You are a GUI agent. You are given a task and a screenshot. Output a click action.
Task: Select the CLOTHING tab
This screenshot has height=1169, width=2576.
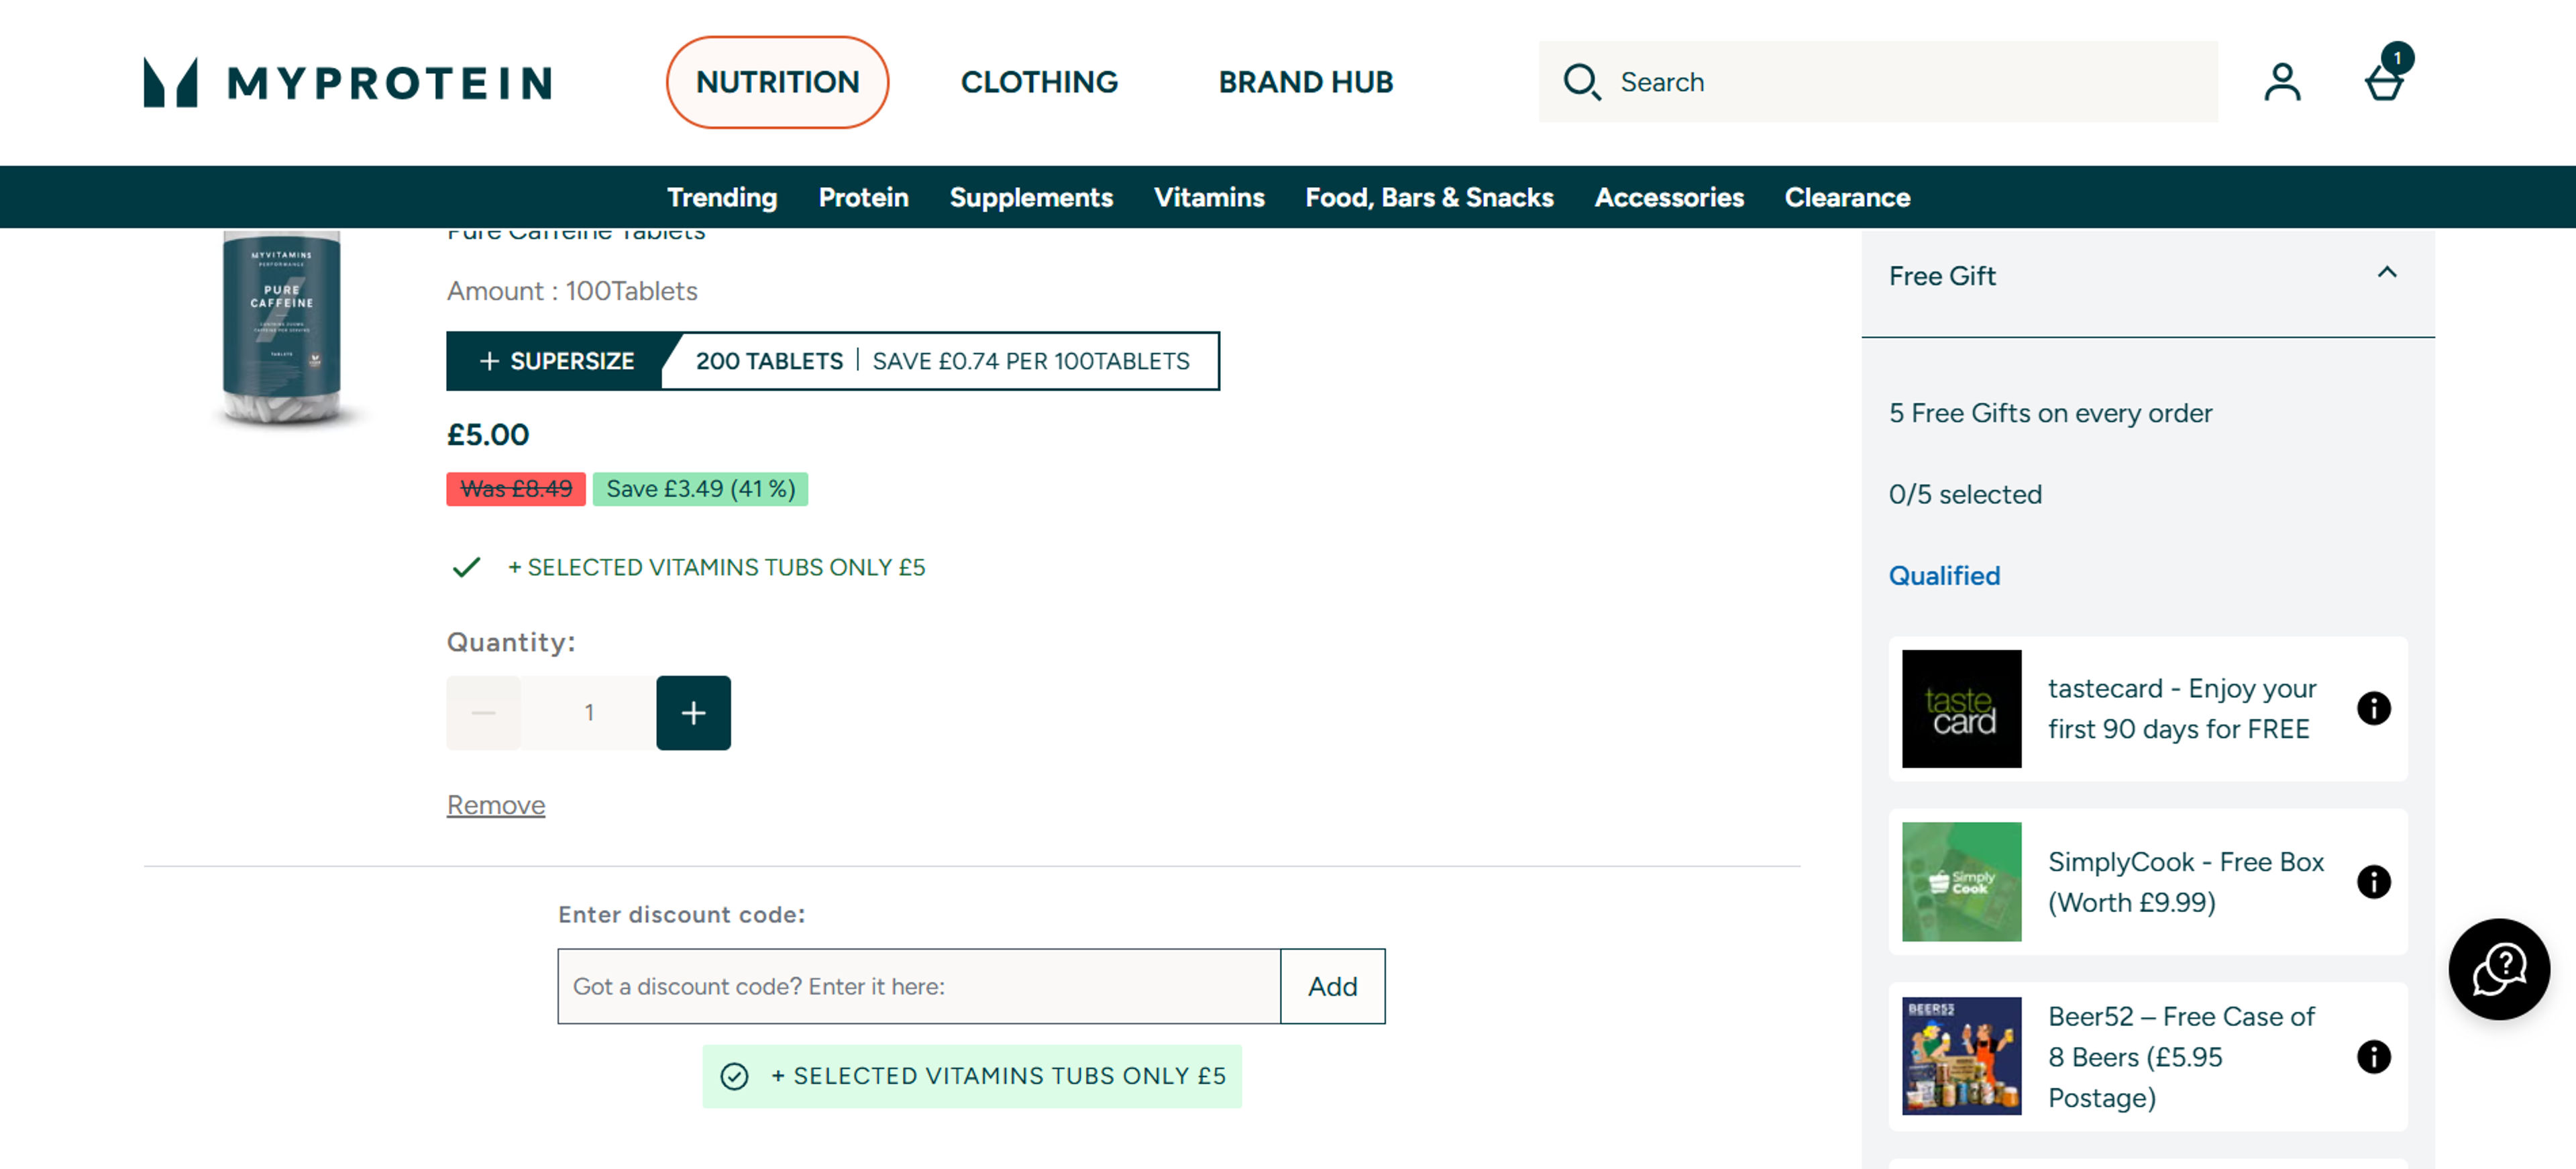pos(1039,82)
